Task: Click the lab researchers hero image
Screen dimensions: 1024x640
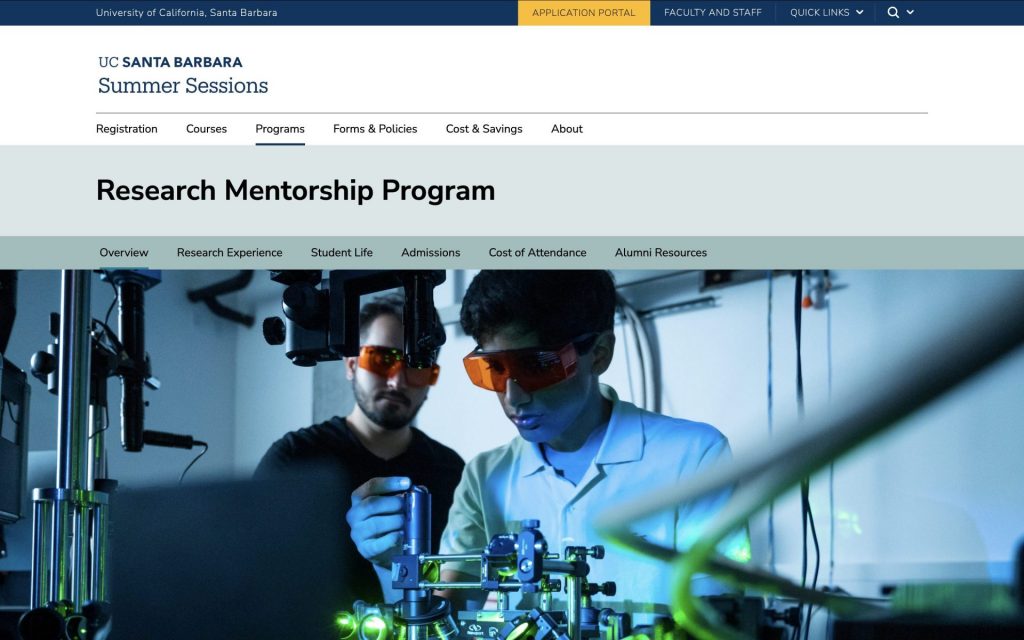Action: (x=512, y=455)
